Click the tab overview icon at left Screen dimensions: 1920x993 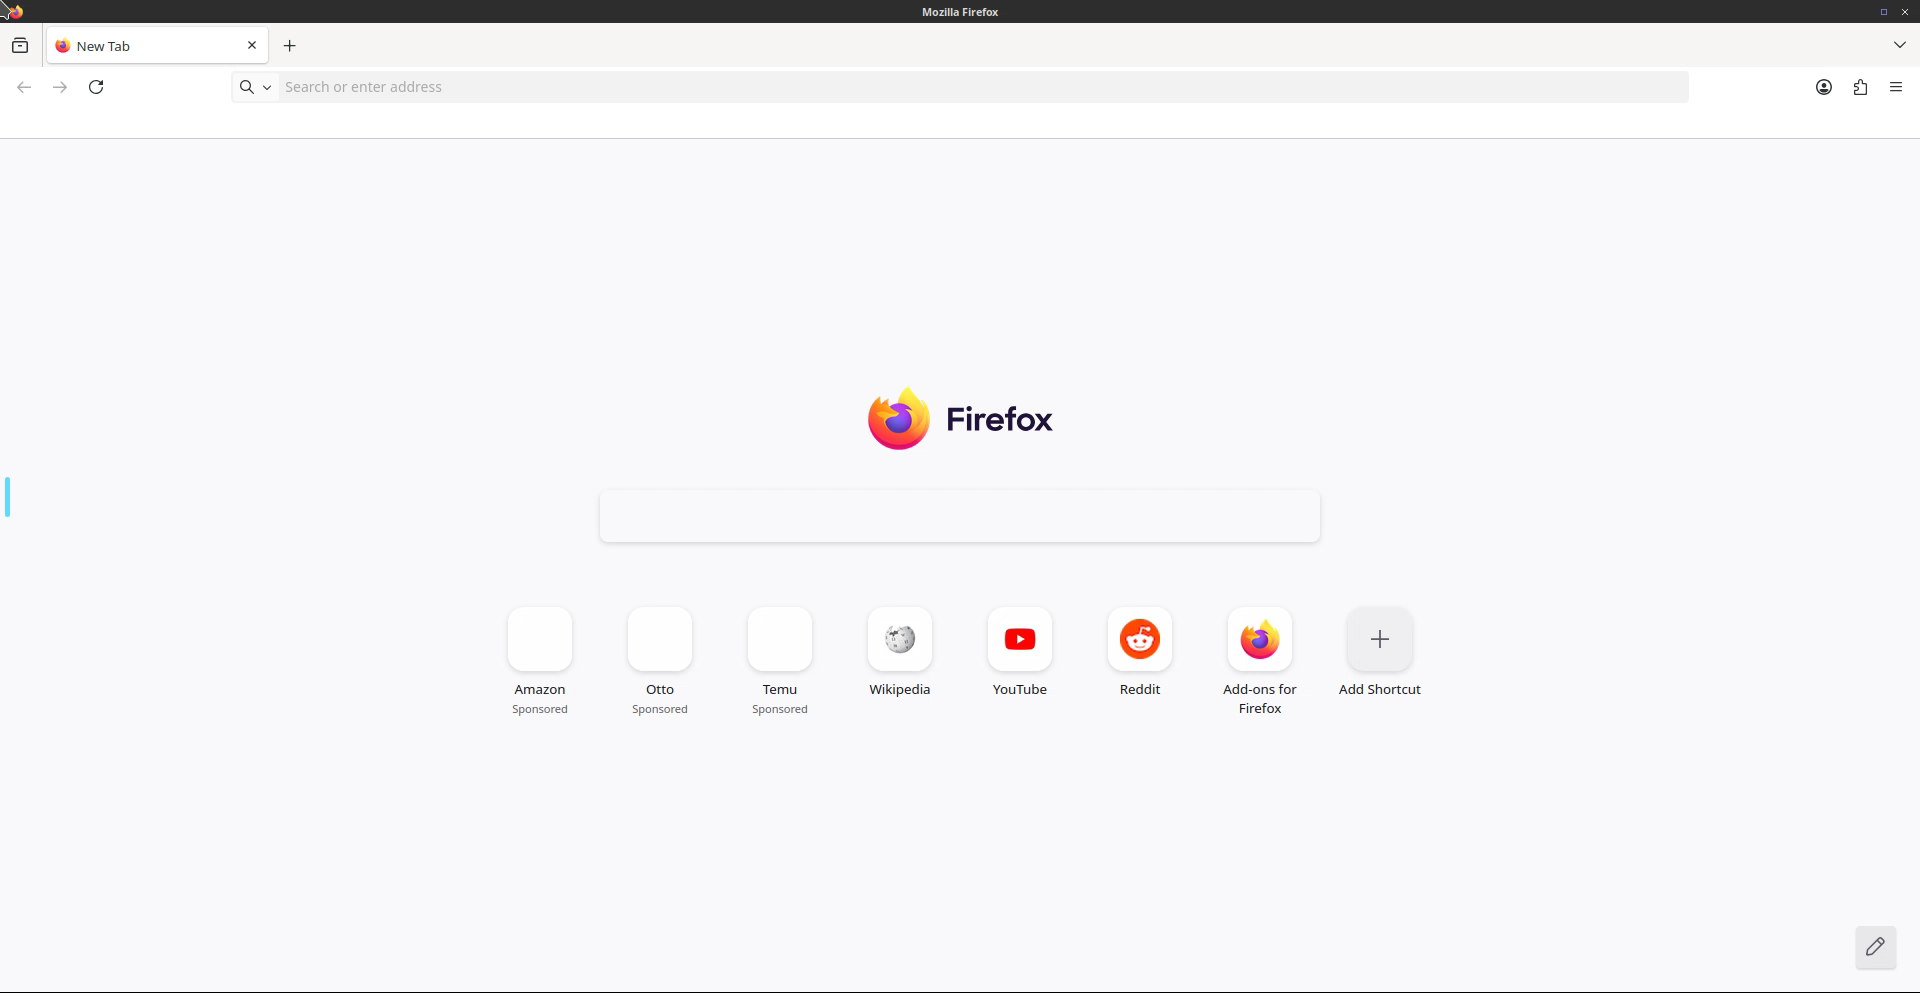tap(20, 46)
